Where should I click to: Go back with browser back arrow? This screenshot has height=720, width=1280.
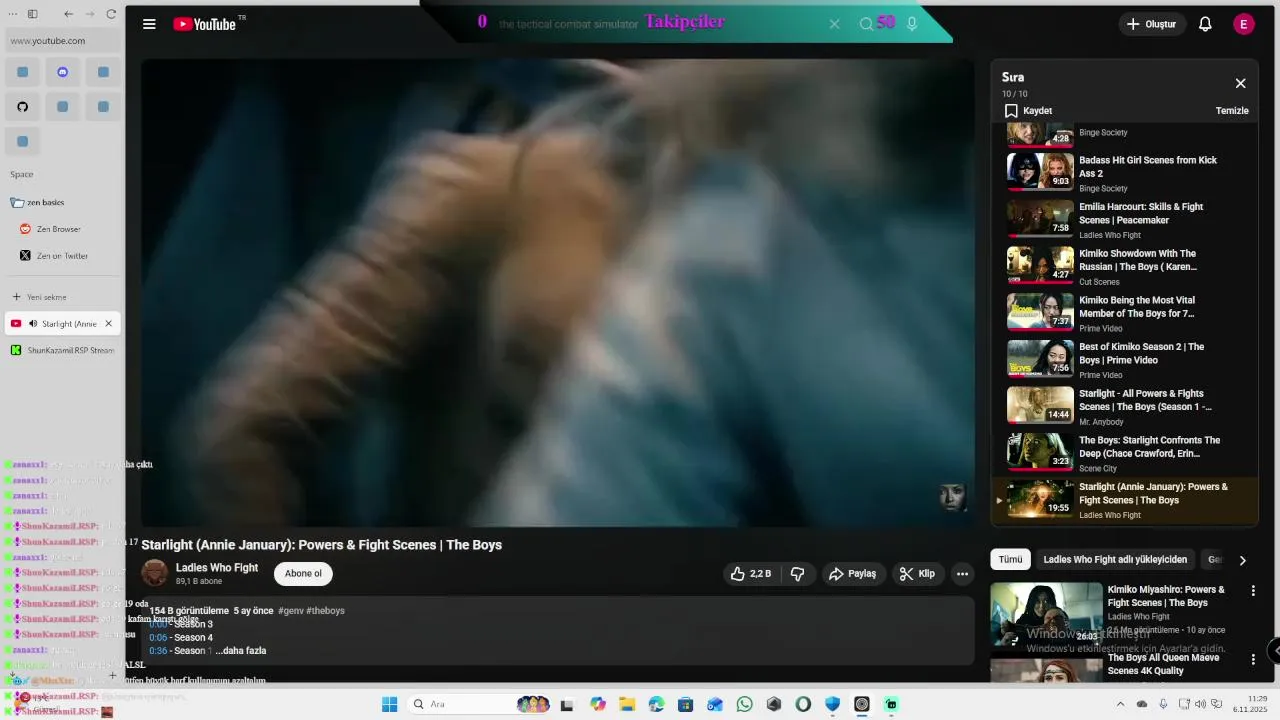point(68,14)
